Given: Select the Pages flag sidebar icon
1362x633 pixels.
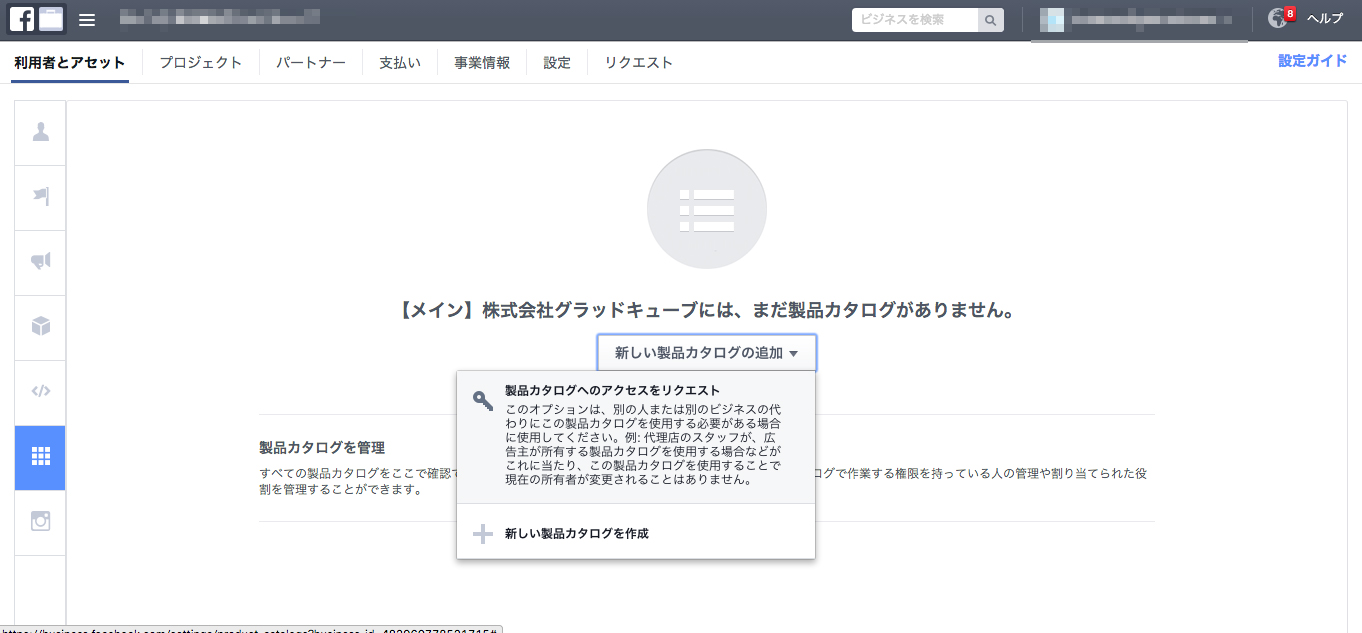Looking at the screenshot, I should click(40, 197).
